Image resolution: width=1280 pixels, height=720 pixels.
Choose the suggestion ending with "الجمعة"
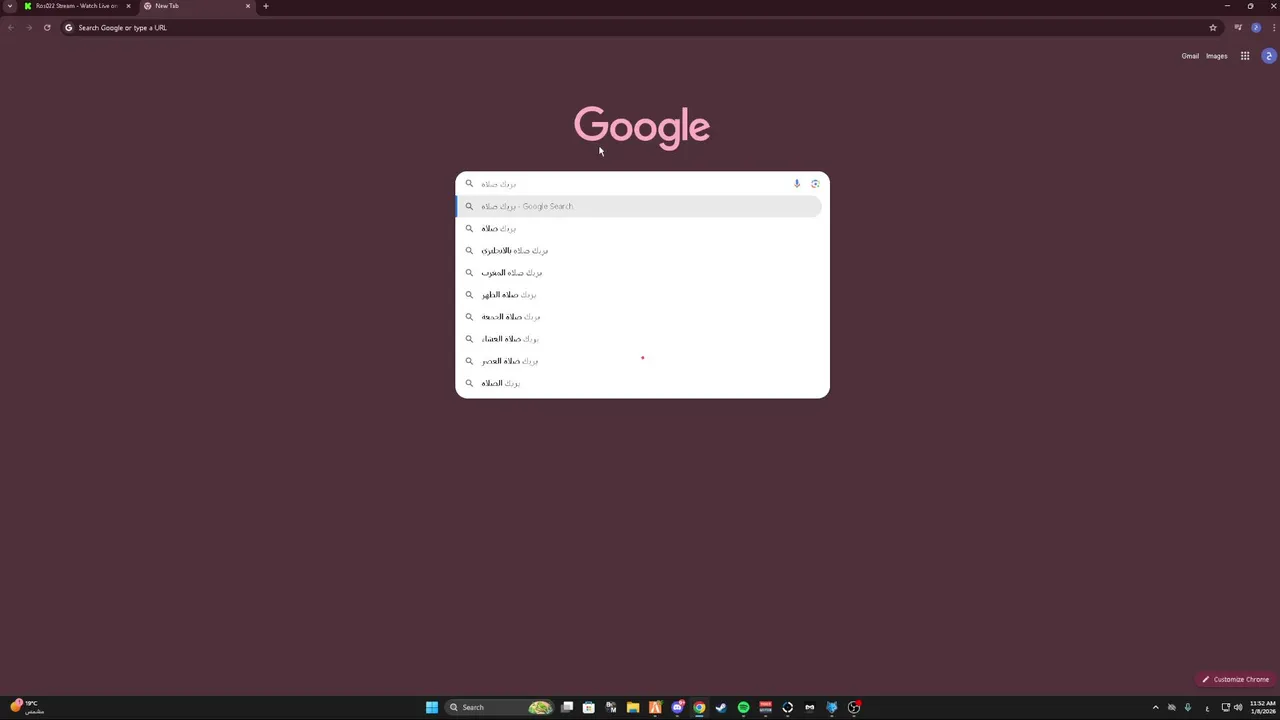click(638, 317)
